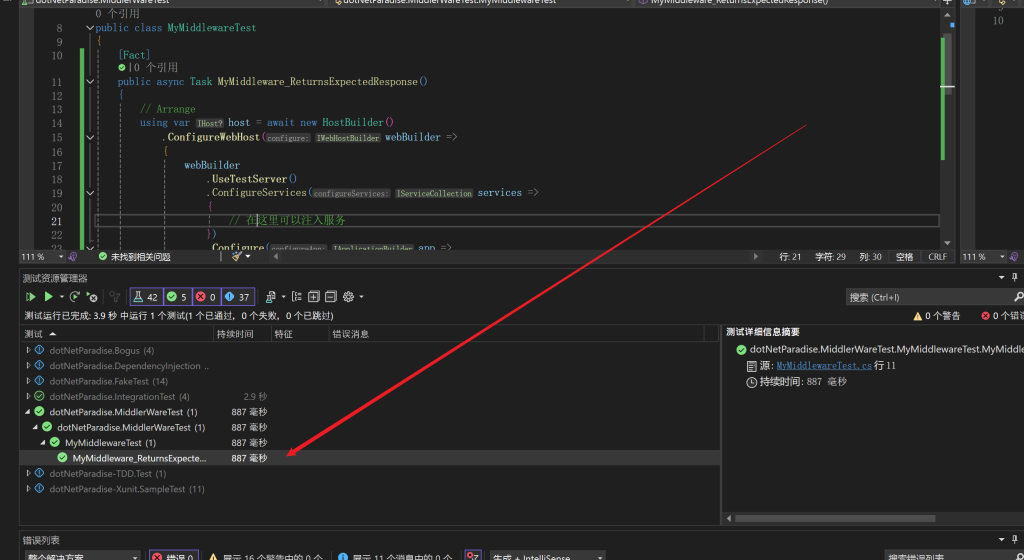Click the 错误消息 column header
Image resolution: width=1024 pixels, height=560 pixels.
pos(351,334)
